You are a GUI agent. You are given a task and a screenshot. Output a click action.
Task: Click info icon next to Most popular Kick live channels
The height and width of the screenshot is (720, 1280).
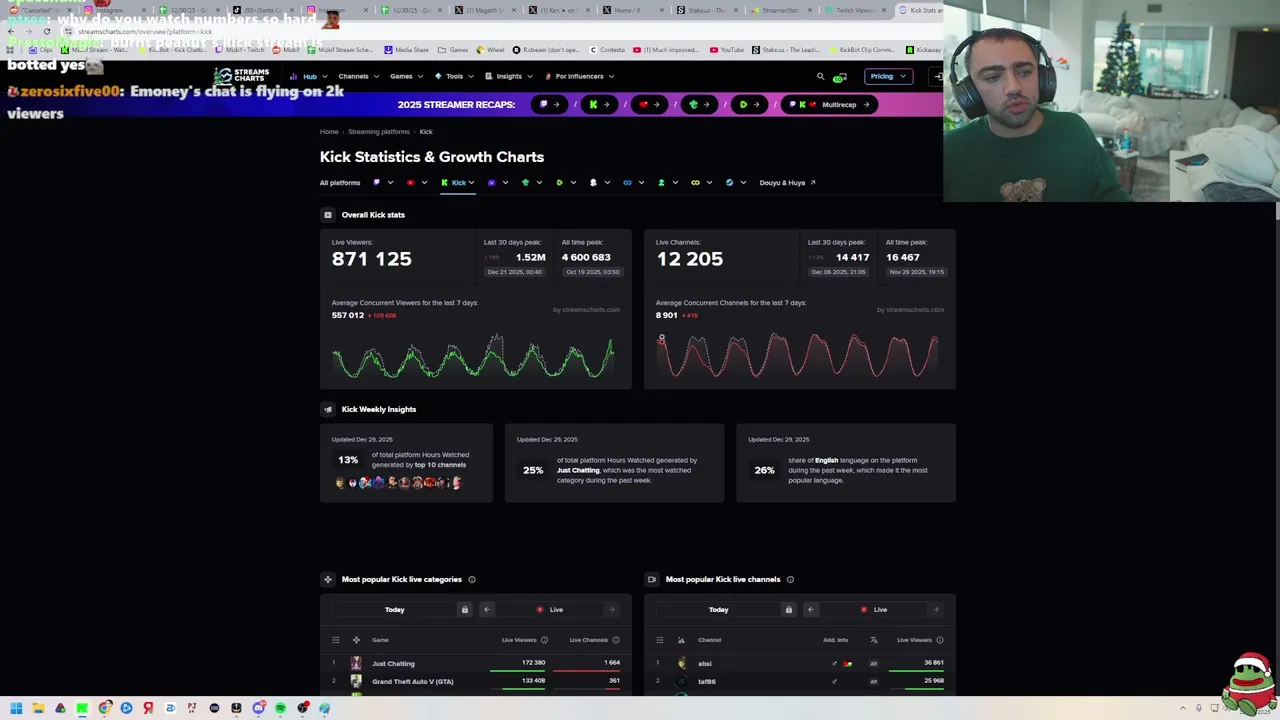790,579
